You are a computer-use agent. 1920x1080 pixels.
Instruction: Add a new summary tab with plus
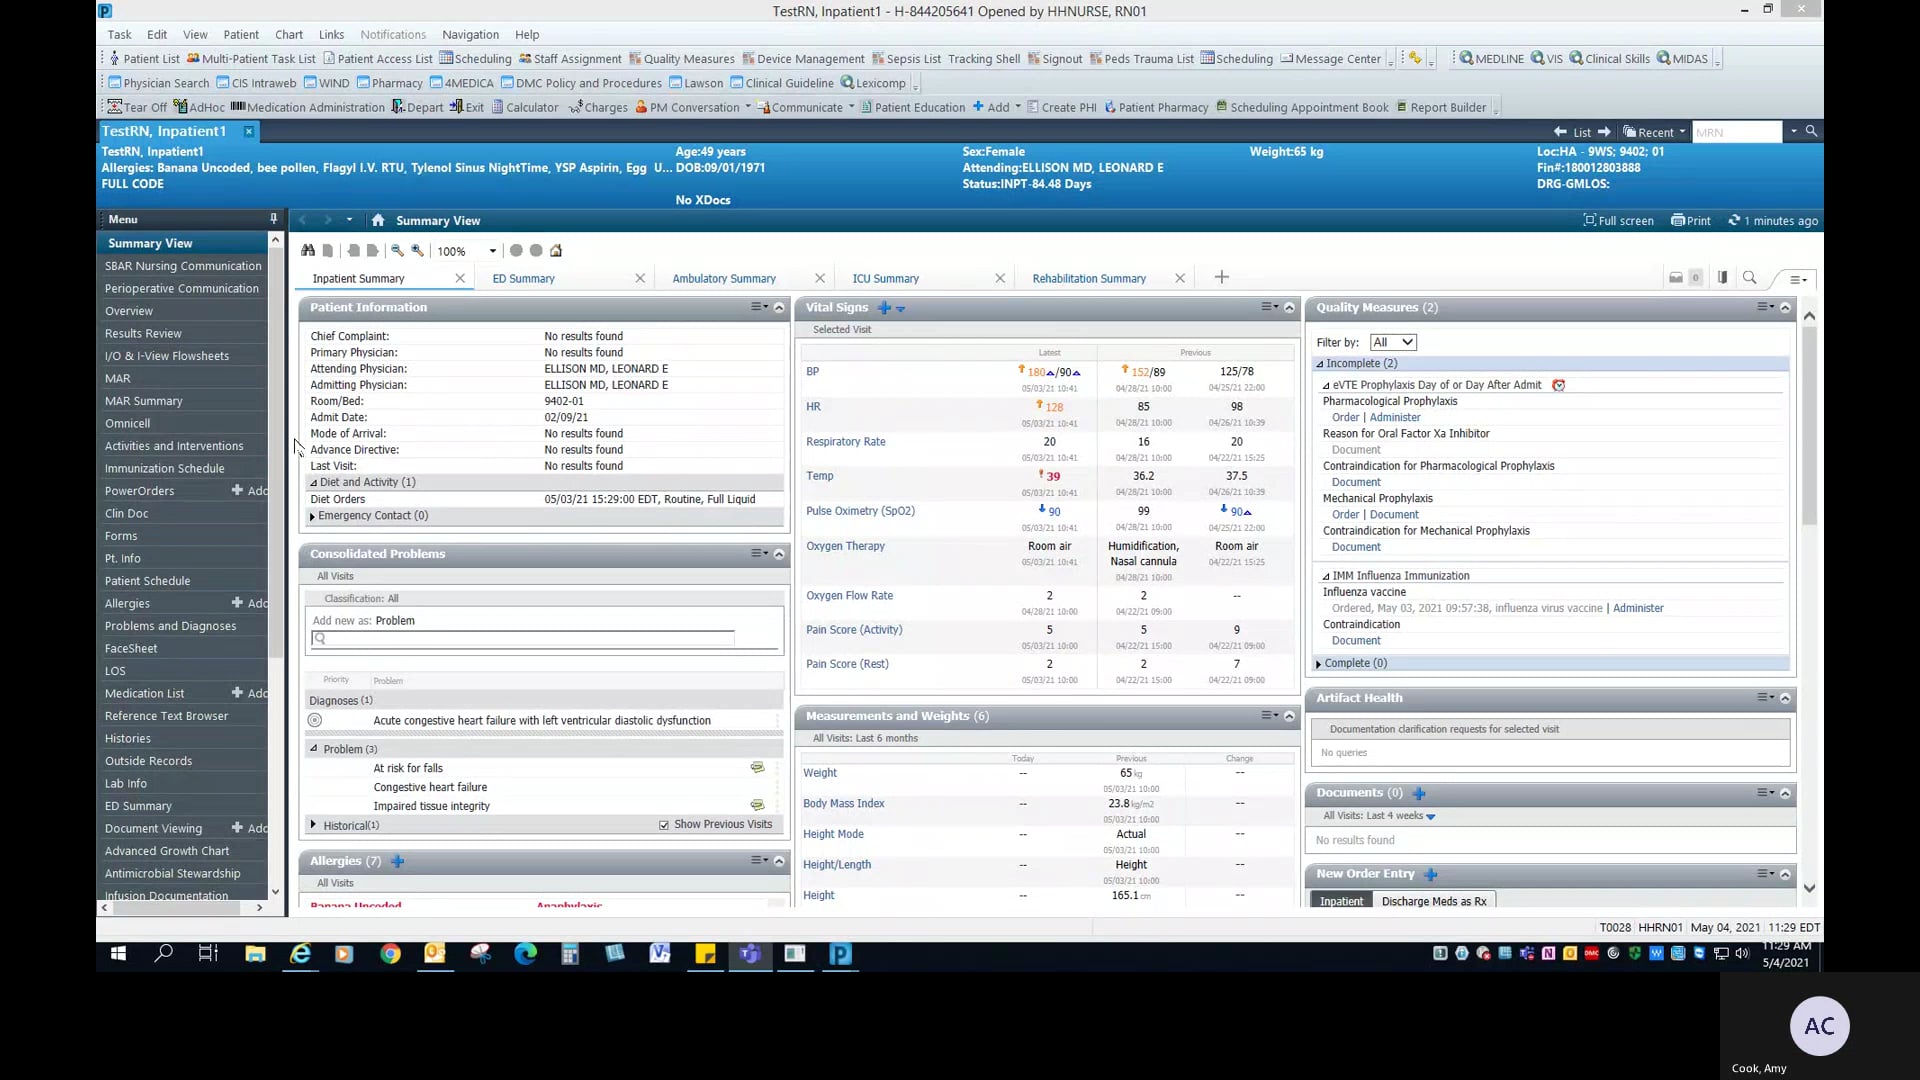pyautogui.click(x=1221, y=278)
